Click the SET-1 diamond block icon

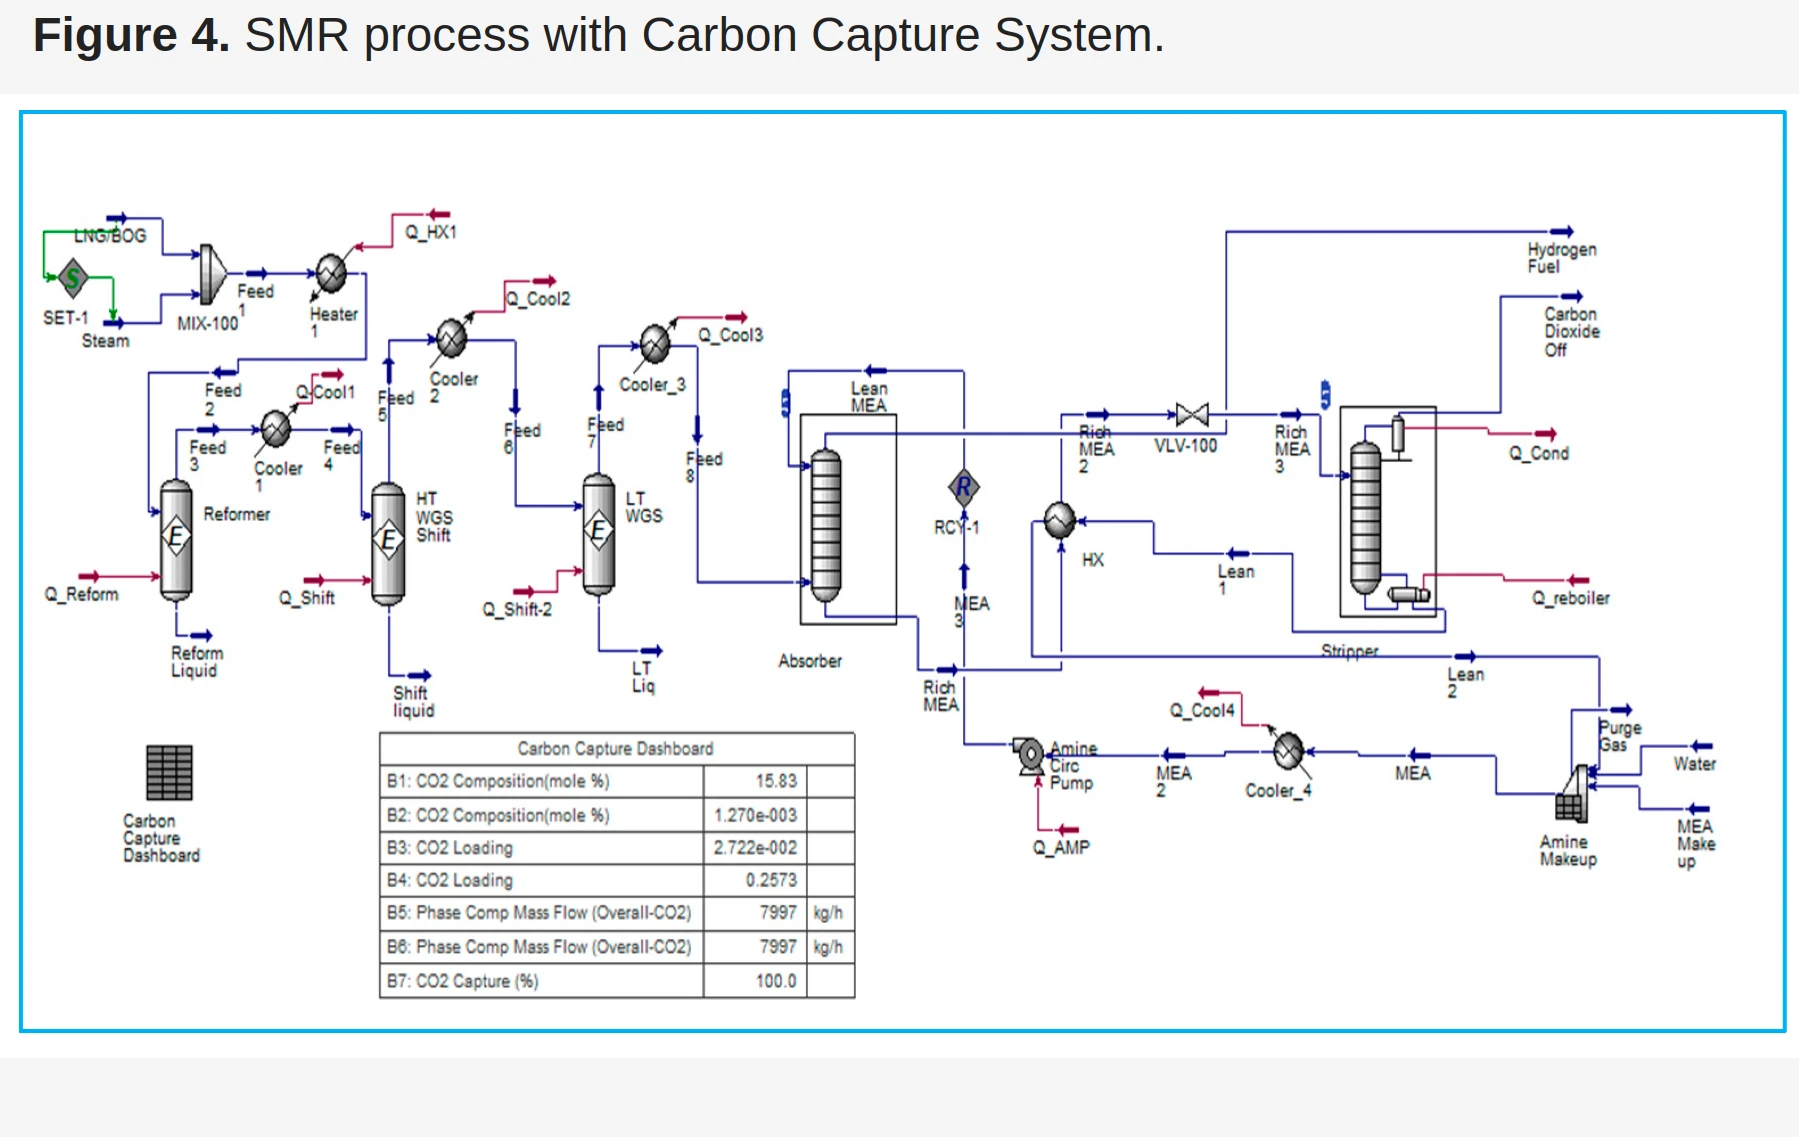(73, 278)
